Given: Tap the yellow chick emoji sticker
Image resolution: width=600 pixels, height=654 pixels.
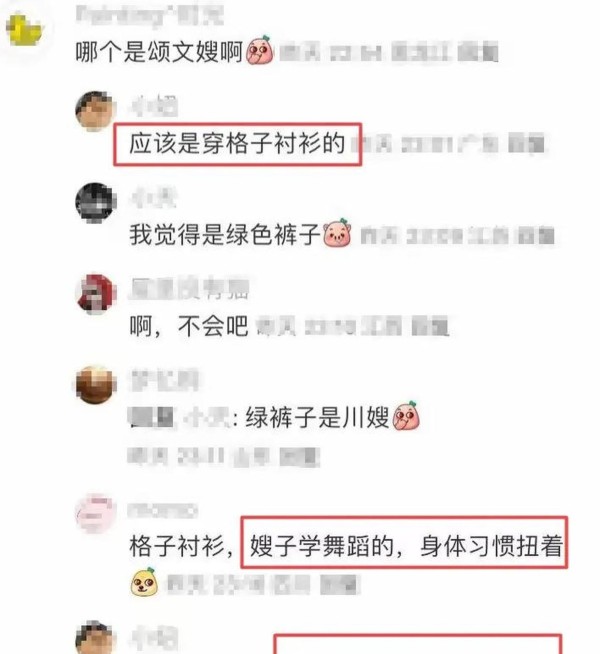Looking at the screenshot, I should 144,581.
